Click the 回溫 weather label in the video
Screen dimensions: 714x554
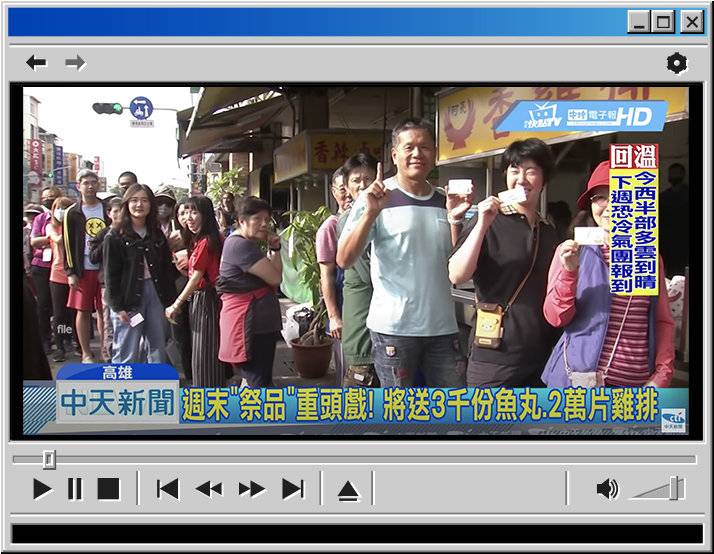tap(634, 157)
